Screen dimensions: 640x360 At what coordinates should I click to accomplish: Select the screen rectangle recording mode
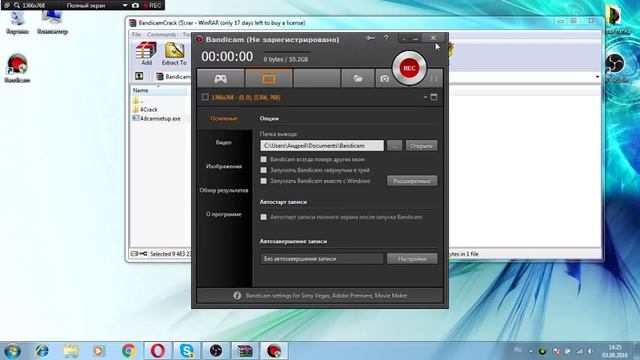tap(269, 78)
